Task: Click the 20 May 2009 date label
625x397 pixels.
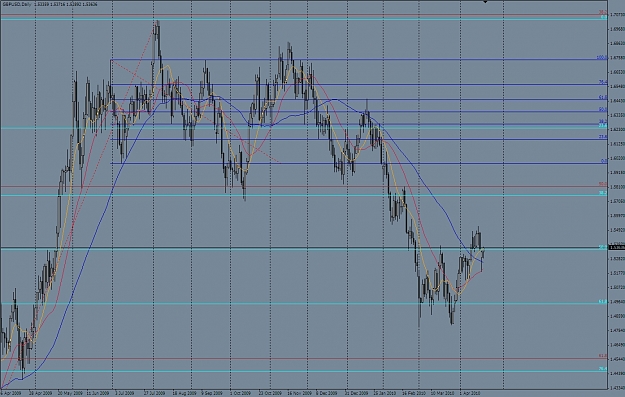Action: click(x=71, y=393)
